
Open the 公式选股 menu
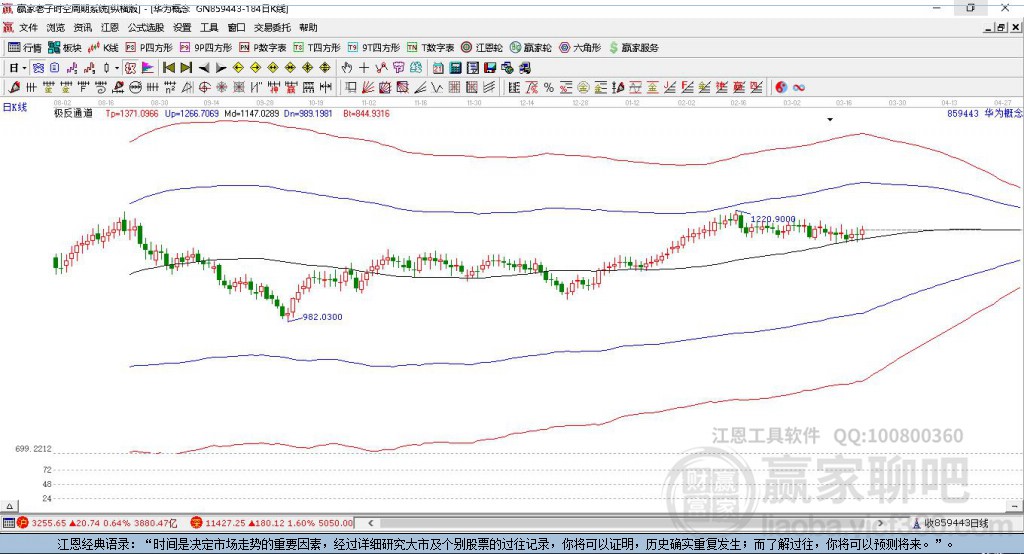coord(146,27)
